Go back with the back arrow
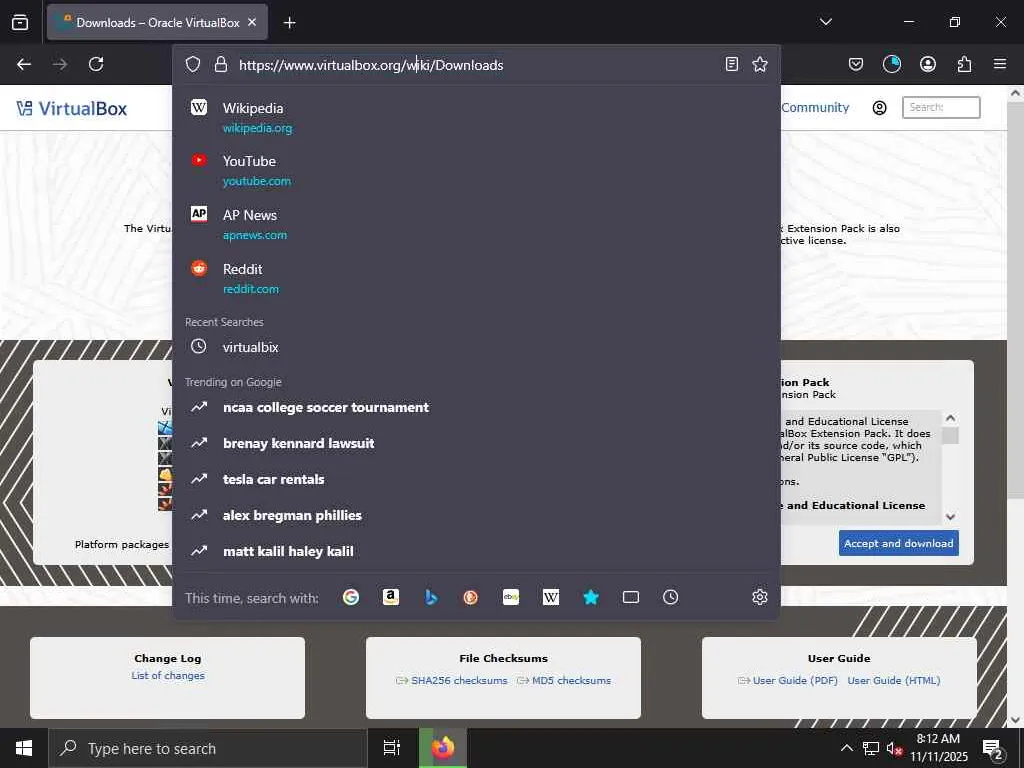Viewport: 1024px width, 768px height. [24, 64]
